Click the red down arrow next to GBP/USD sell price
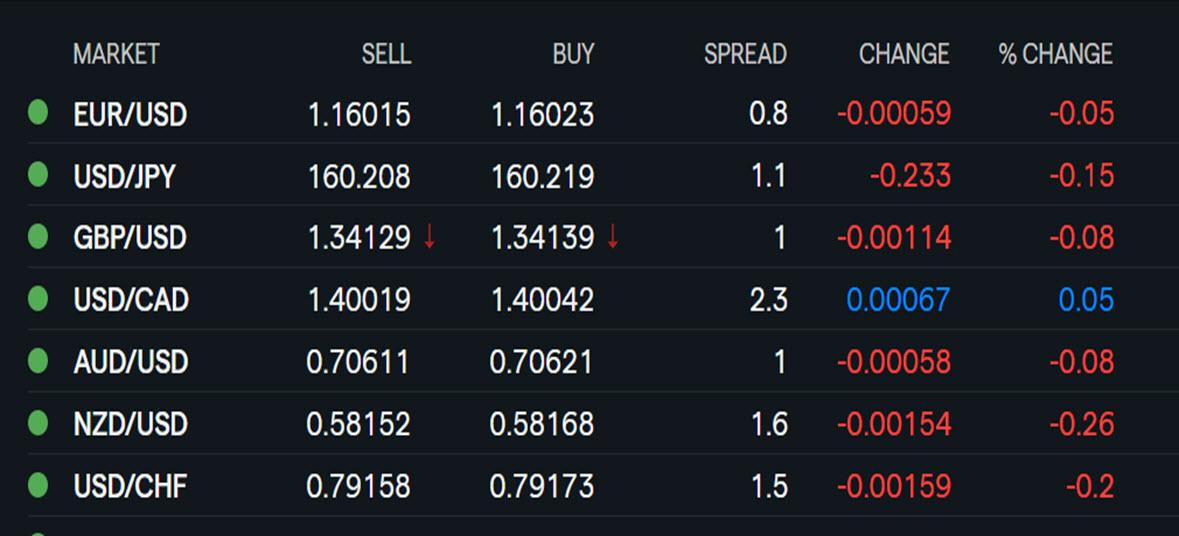 (429, 238)
